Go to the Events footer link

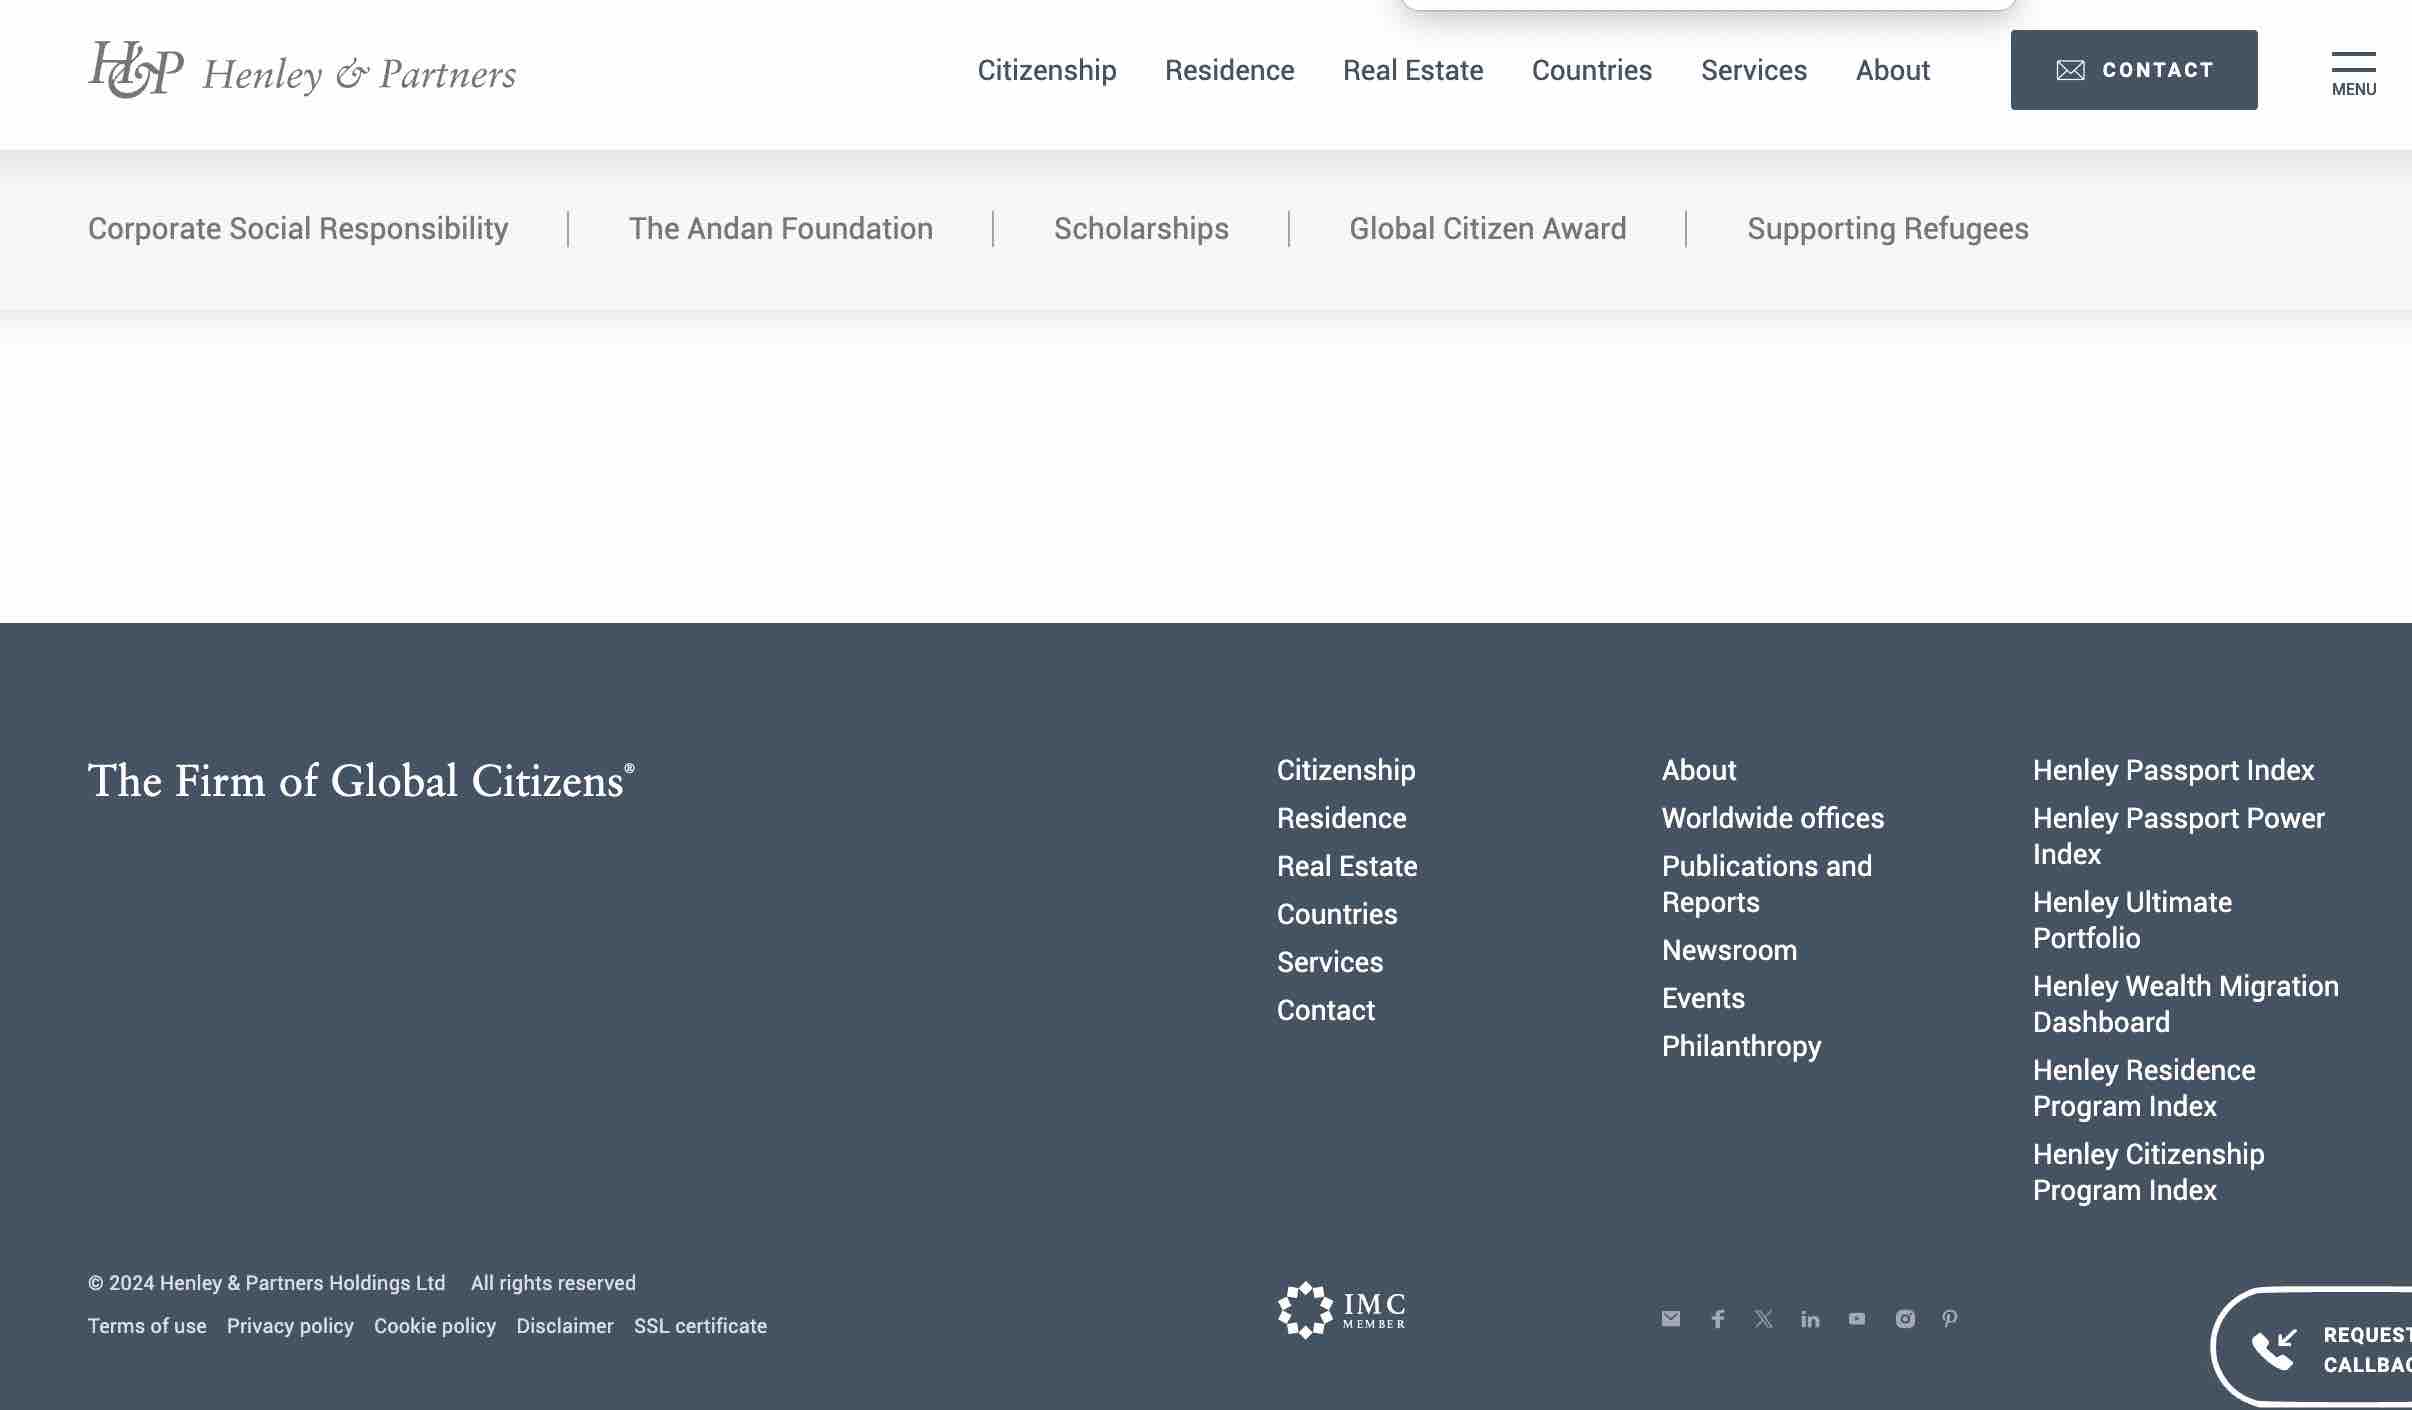point(1703,998)
